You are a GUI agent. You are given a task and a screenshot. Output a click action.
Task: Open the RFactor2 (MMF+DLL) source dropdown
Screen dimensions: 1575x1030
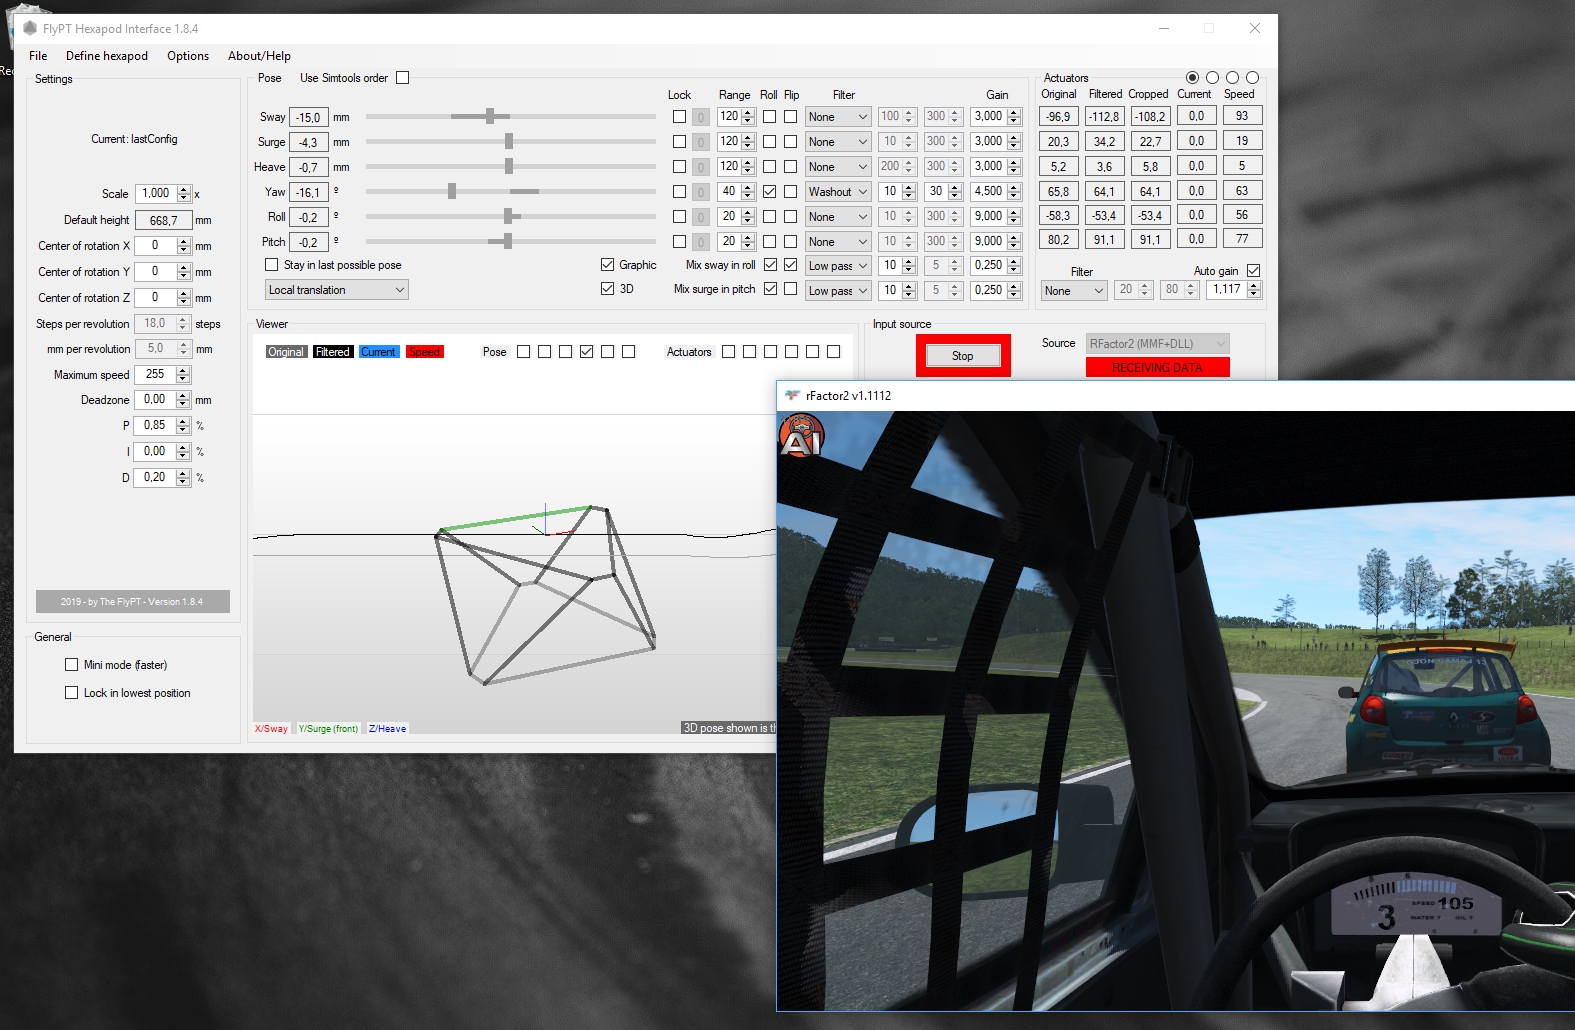tap(1157, 344)
